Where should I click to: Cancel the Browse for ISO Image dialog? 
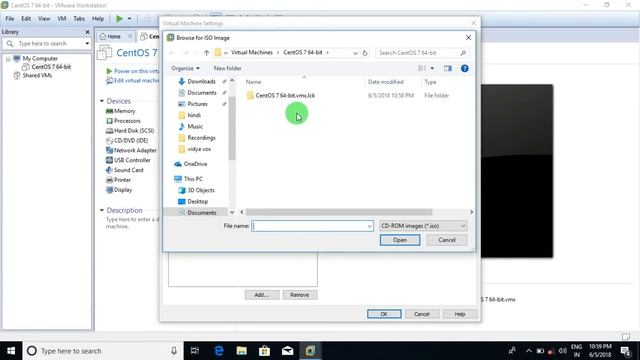tap(447, 240)
